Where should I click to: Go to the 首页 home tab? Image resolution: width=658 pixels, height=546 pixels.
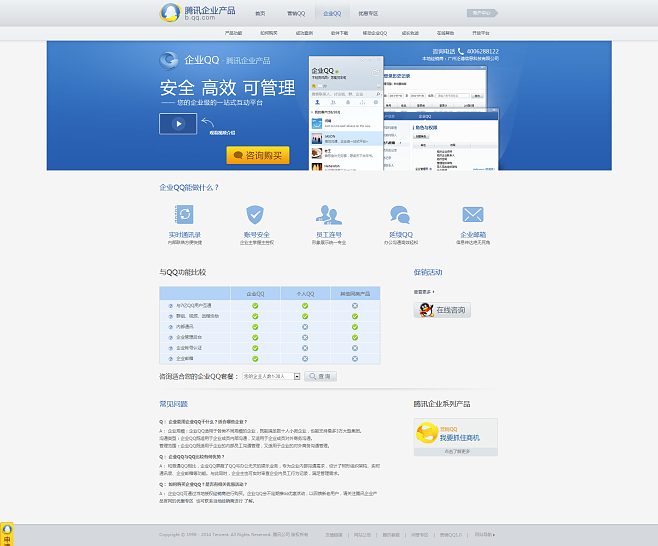tap(260, 13)
